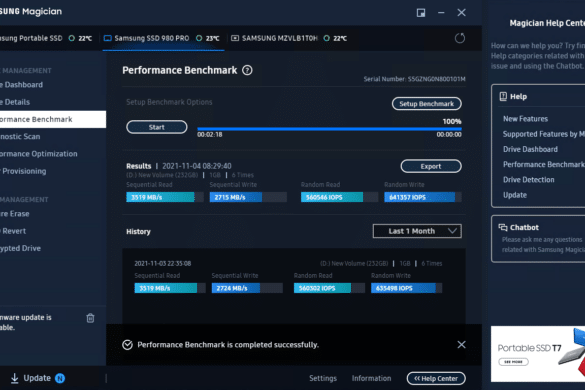Click the SAMSUNG MZVLB1T0H drive icon
Screen dimensions: 585x390
235,38
